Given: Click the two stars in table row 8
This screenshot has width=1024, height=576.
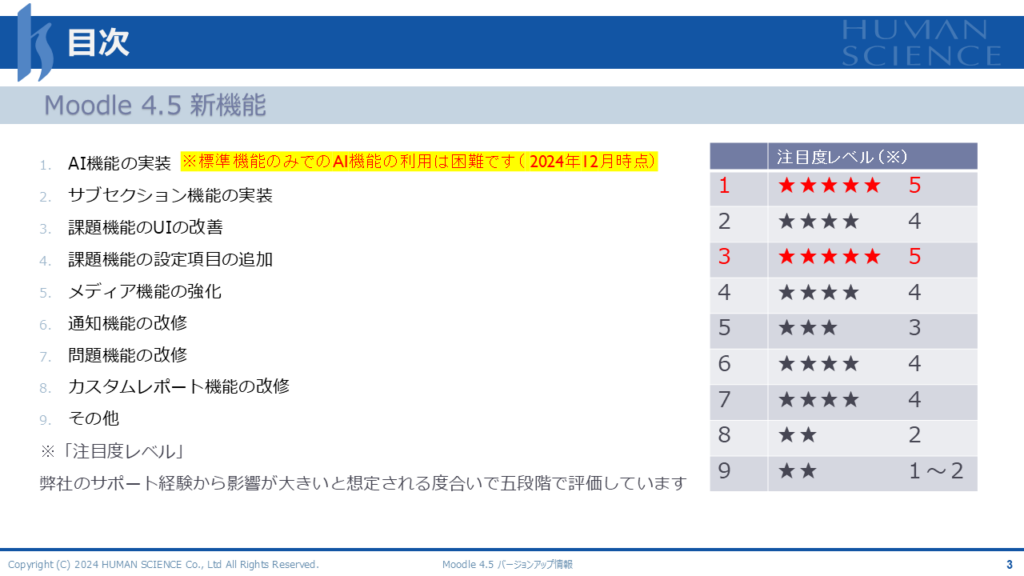Looking at the screenshot, I should click(x=797, y=435).
